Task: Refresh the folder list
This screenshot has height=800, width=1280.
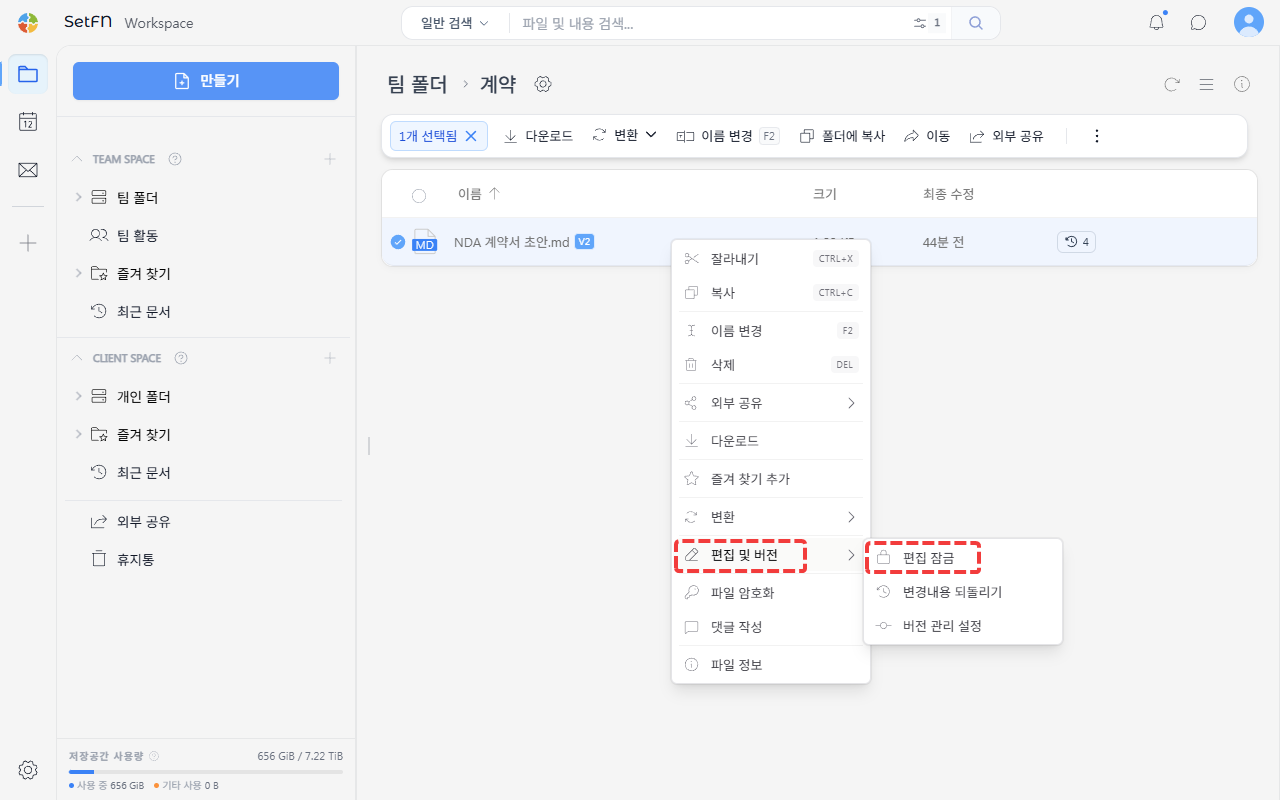Action: pos(1172,84)
